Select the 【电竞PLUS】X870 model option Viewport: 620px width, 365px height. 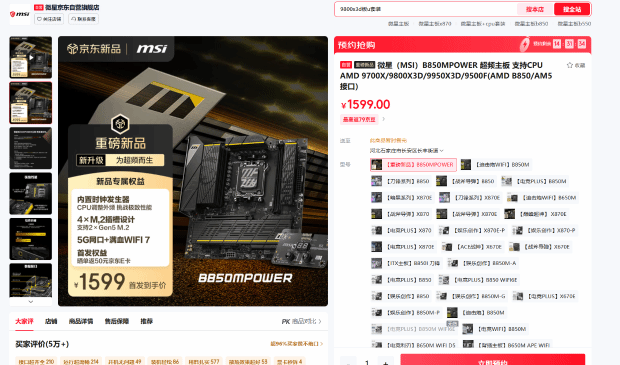tap(402, 230)
